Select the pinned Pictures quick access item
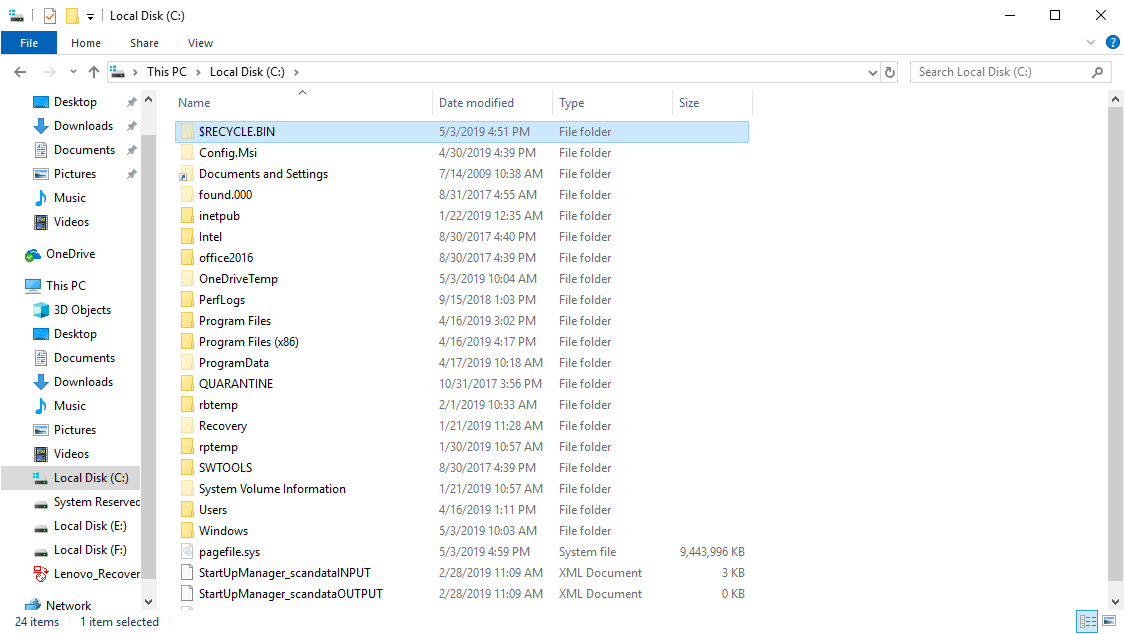 75,174
